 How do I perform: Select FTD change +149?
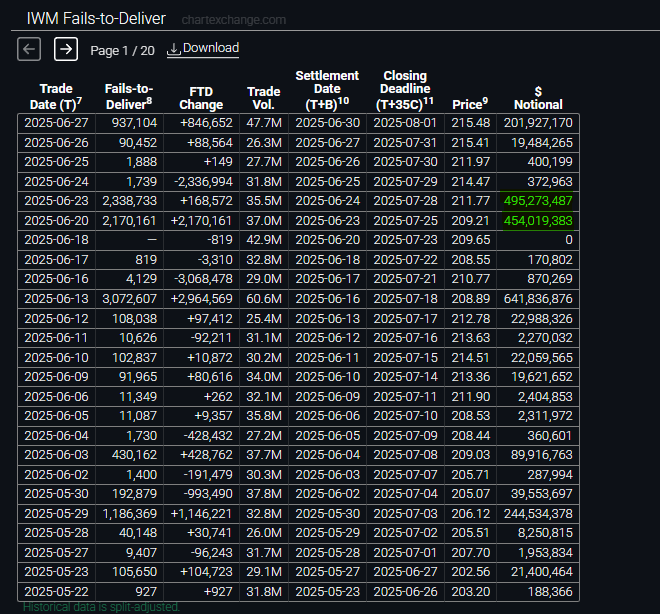[x=218, y=162]
